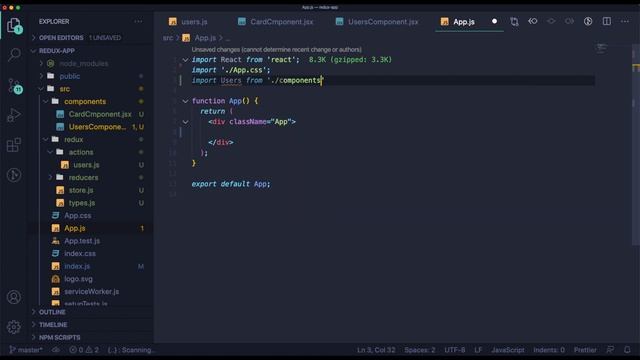
Task: Open index.css in the file tree
Action: (x=80, y=253)
